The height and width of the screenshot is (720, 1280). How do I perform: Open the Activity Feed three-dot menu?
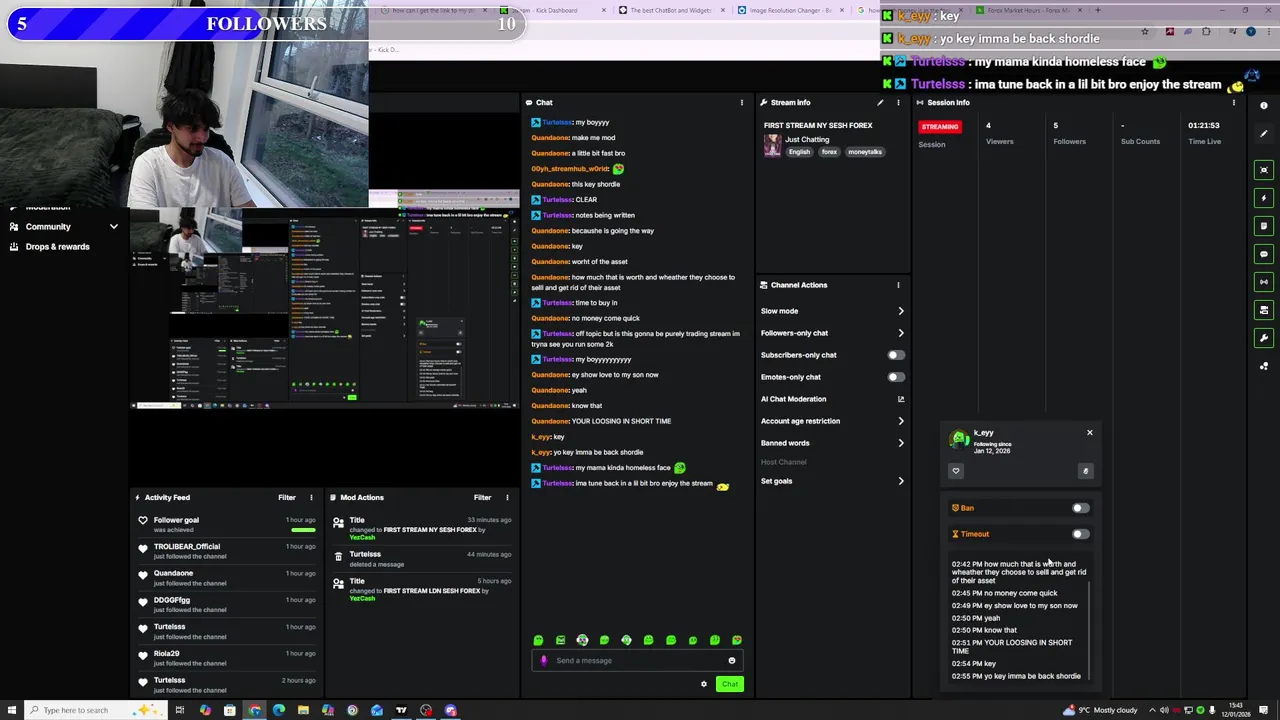[x=311, y=497]
